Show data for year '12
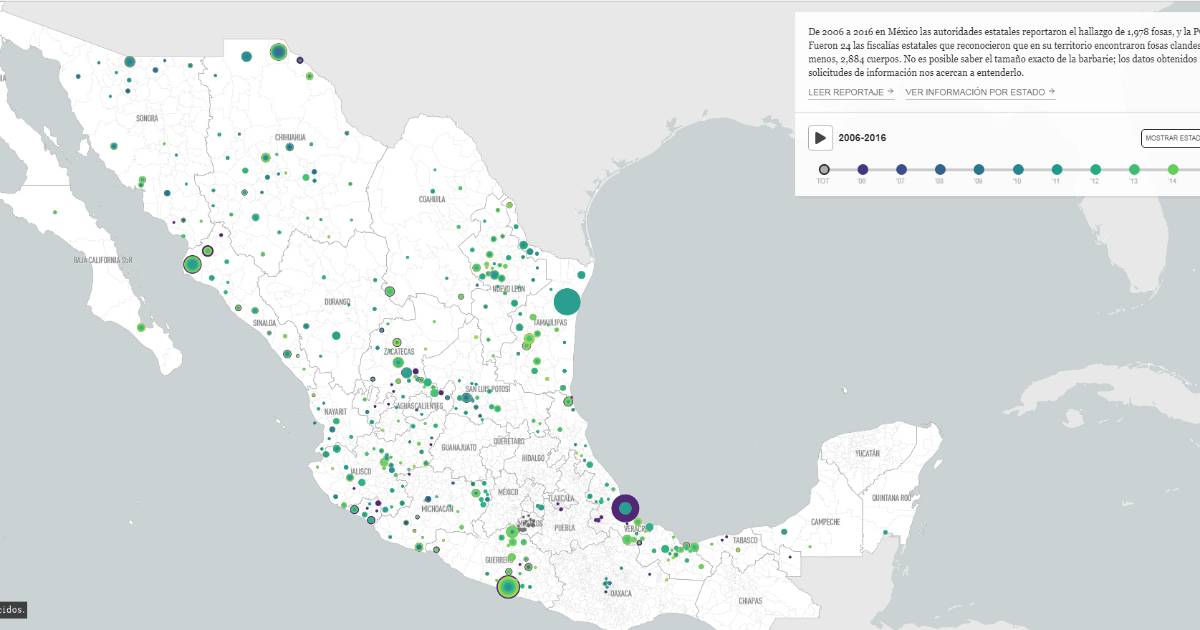 coord(1095,170)
